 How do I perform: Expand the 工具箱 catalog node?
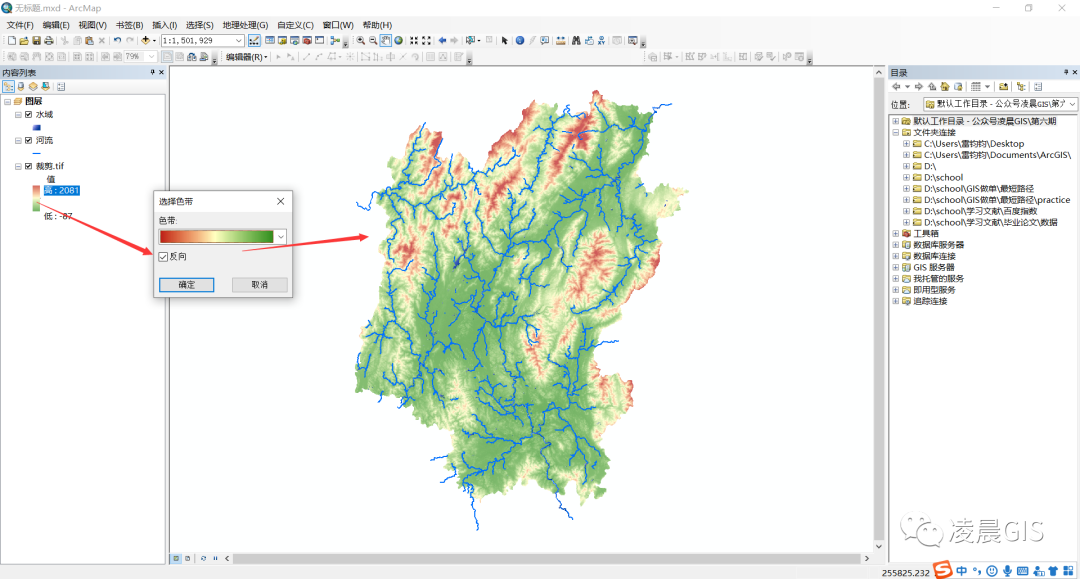click(895, 233)
